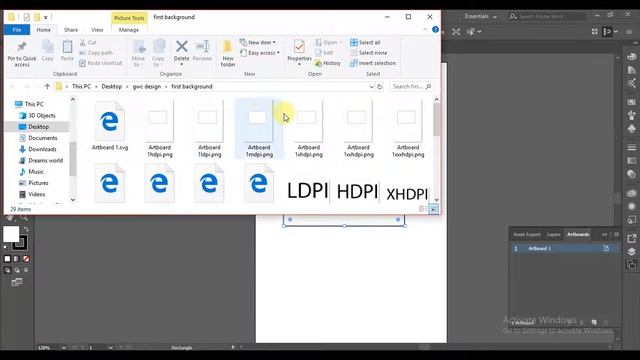Select the LDPI image thumbnail

tap(308, 191)
